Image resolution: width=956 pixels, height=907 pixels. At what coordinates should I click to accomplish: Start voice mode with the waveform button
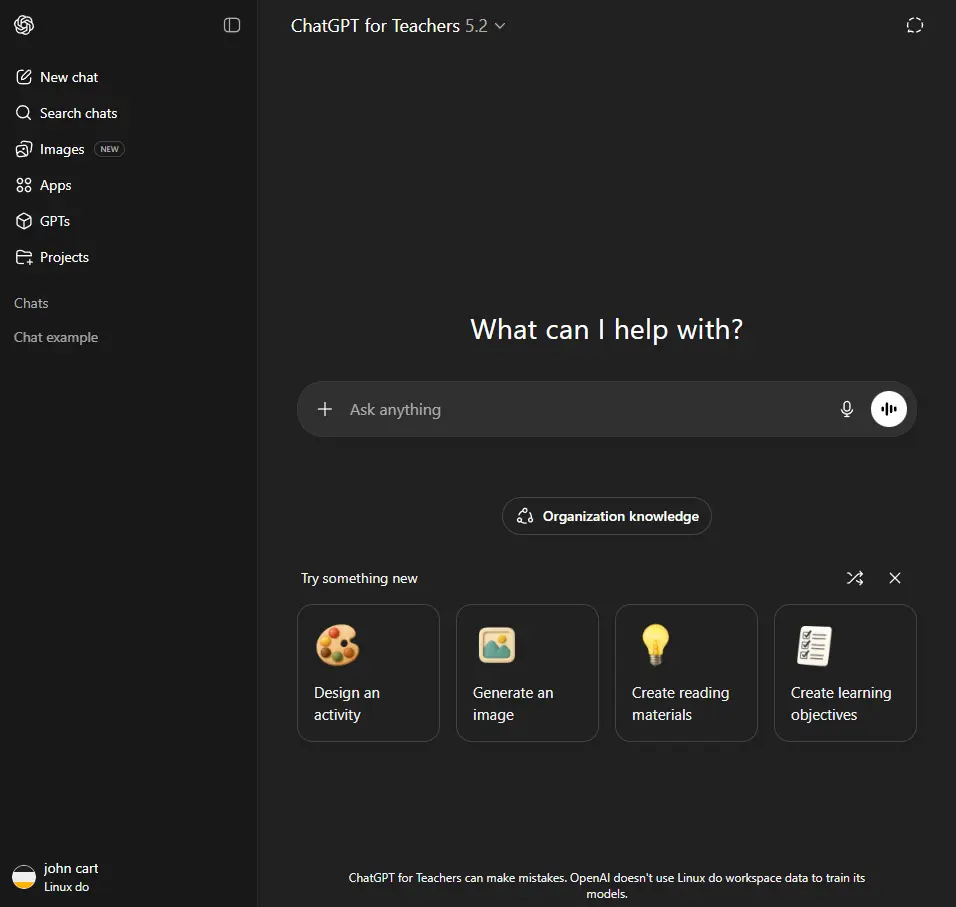click(888, 409)
